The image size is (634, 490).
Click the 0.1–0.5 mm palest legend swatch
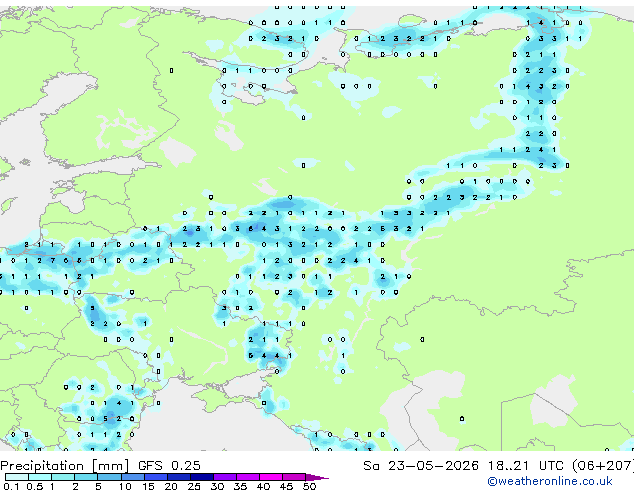[17, 477]
